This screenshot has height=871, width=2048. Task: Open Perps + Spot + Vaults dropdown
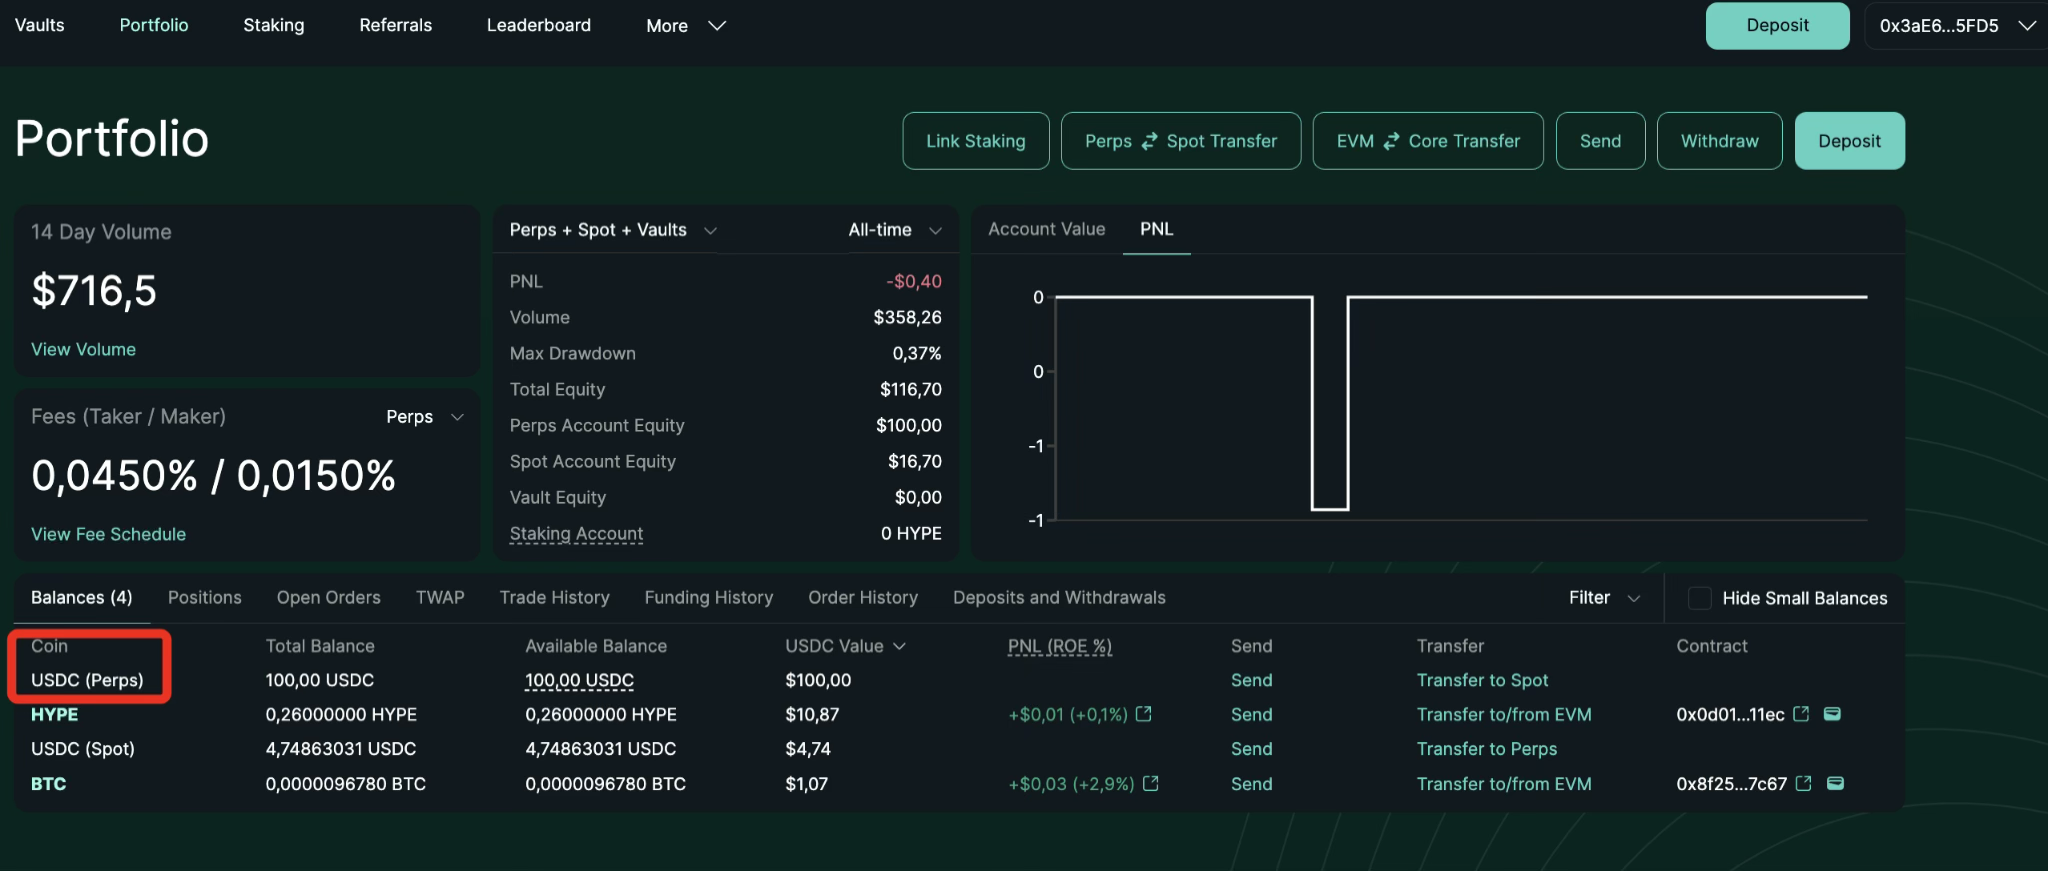pos(612,230)
